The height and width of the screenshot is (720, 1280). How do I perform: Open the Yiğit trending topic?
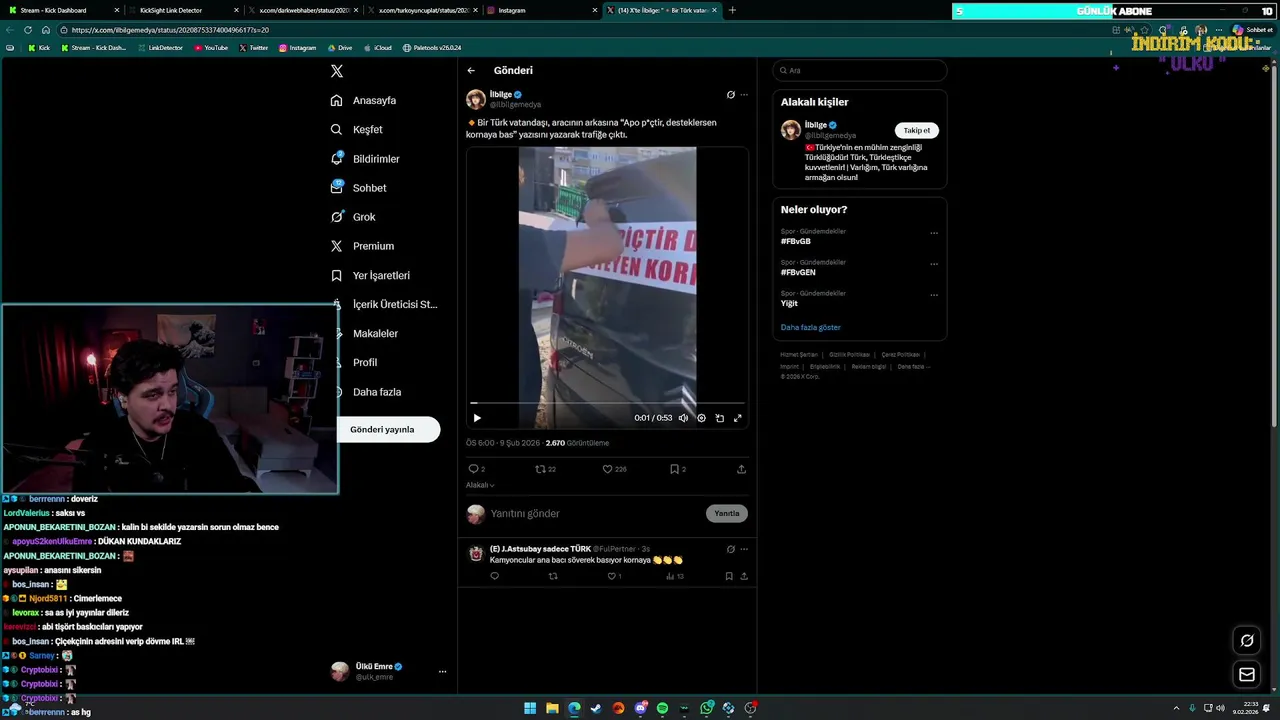(x=789, y=303)
